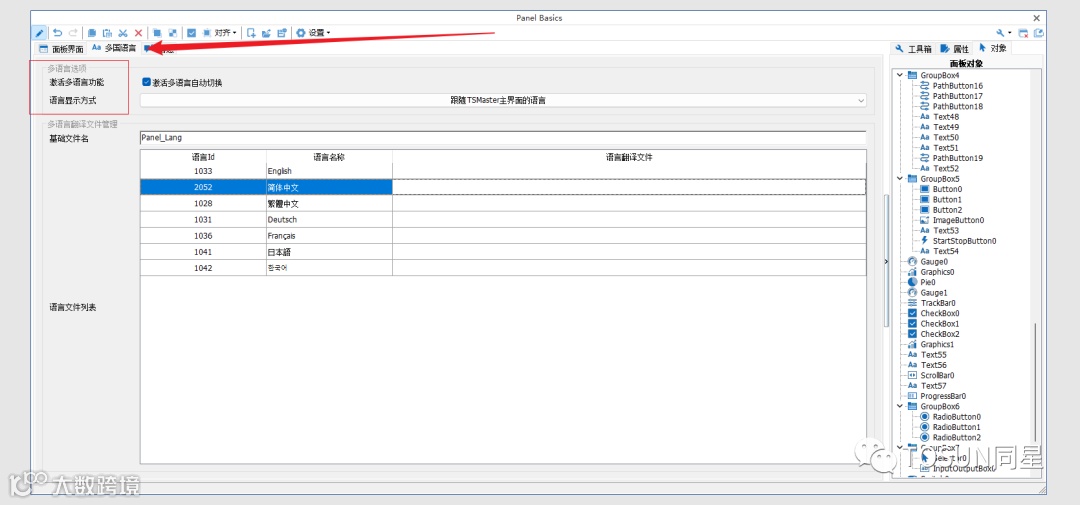Click the open panel folder icon
This screenshot has height=505, width=1080.
coord(267,32)
